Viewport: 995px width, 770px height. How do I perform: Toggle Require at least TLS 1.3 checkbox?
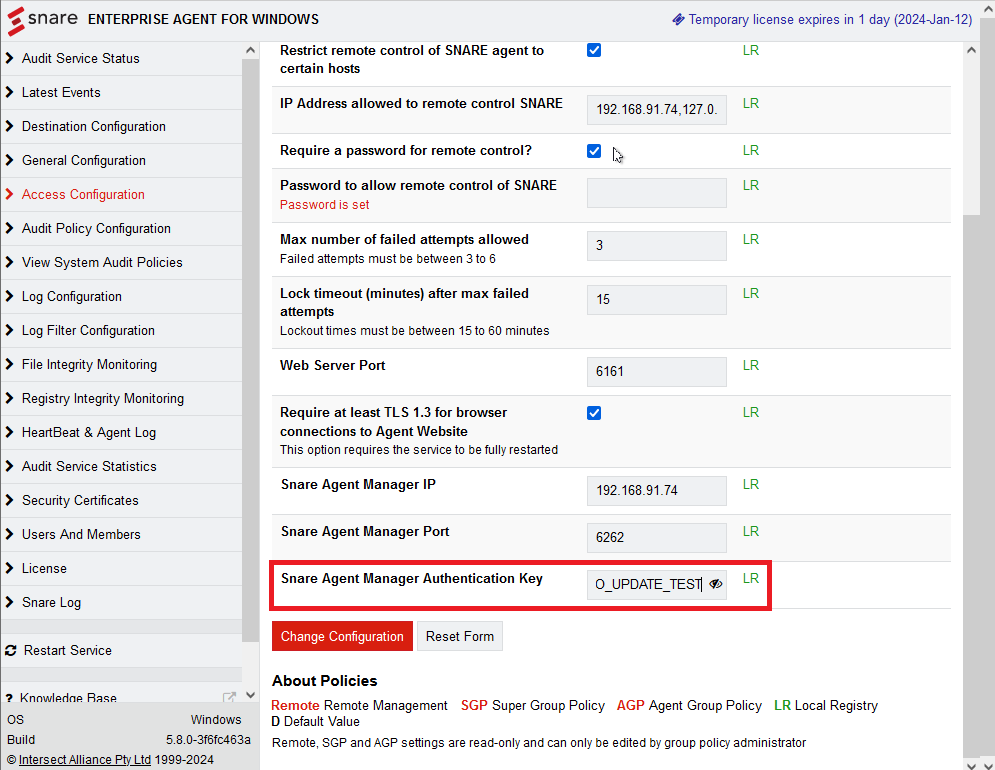coord(594,413)
